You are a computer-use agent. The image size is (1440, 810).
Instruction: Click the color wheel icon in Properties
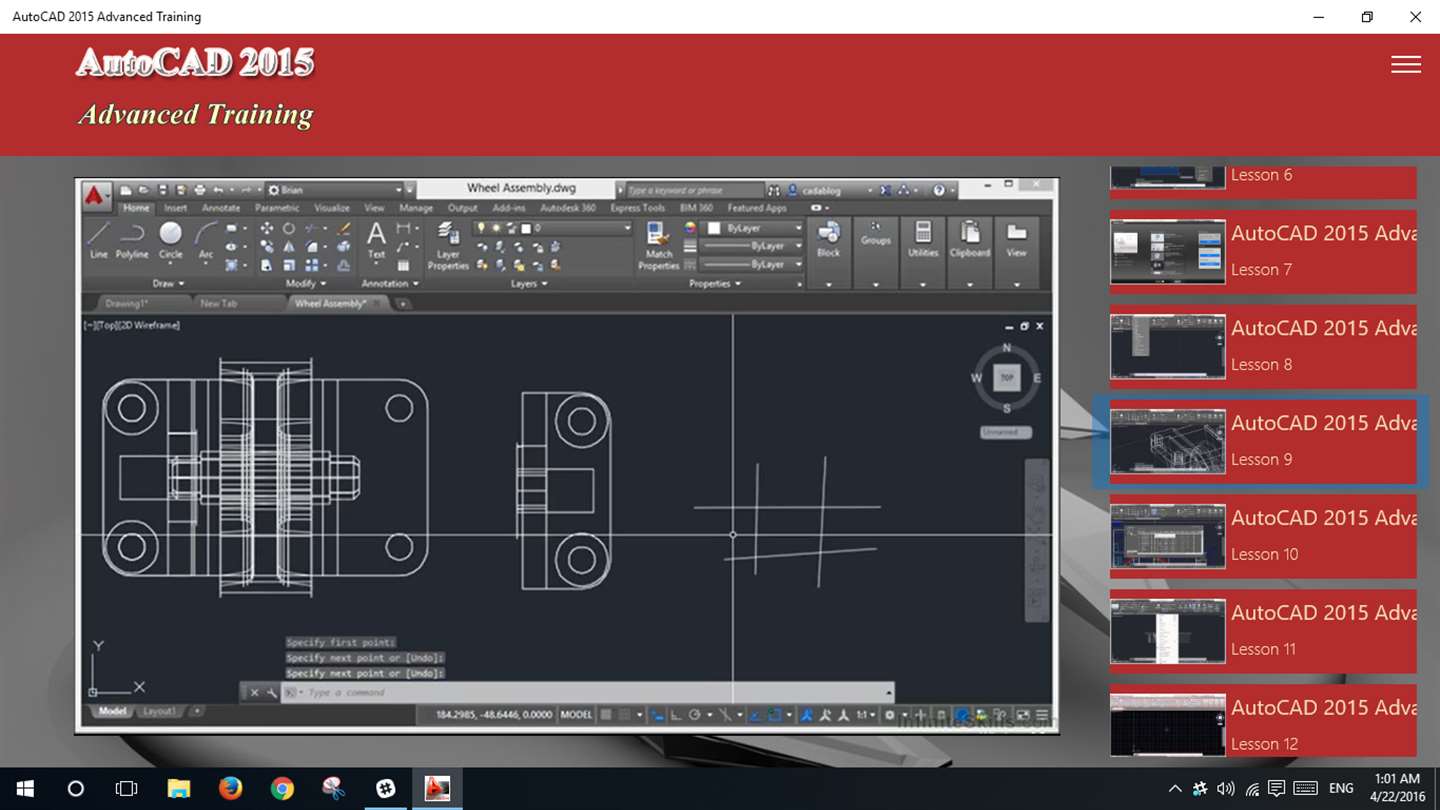coord(690,229)
